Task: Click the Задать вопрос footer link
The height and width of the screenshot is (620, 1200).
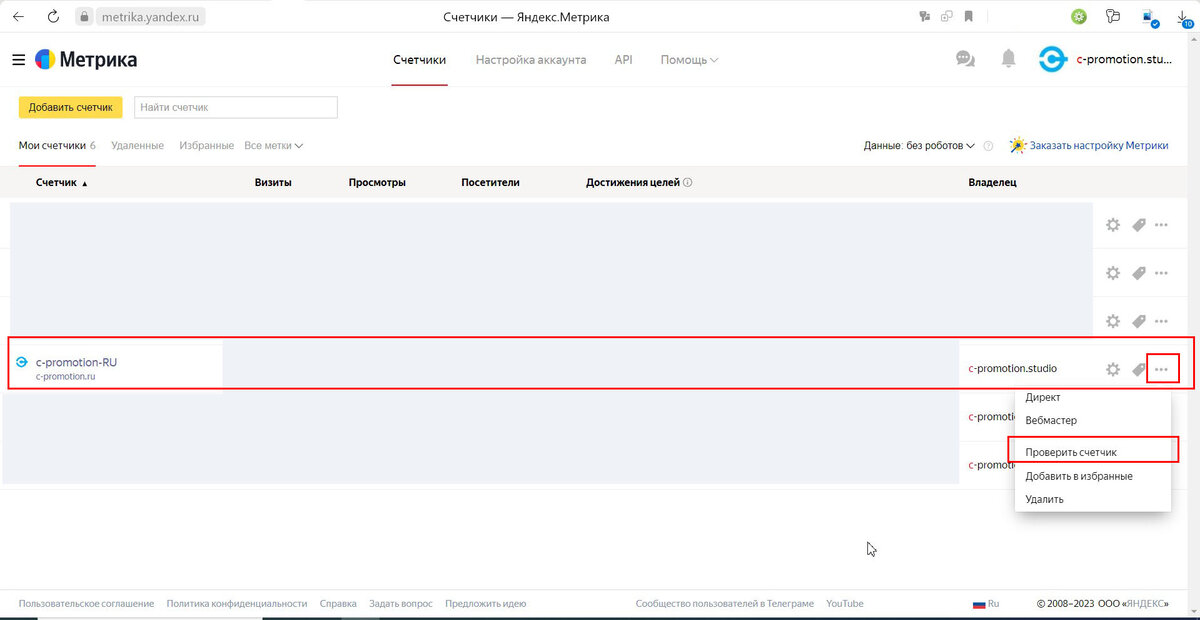Action: (x=401, y=604)
